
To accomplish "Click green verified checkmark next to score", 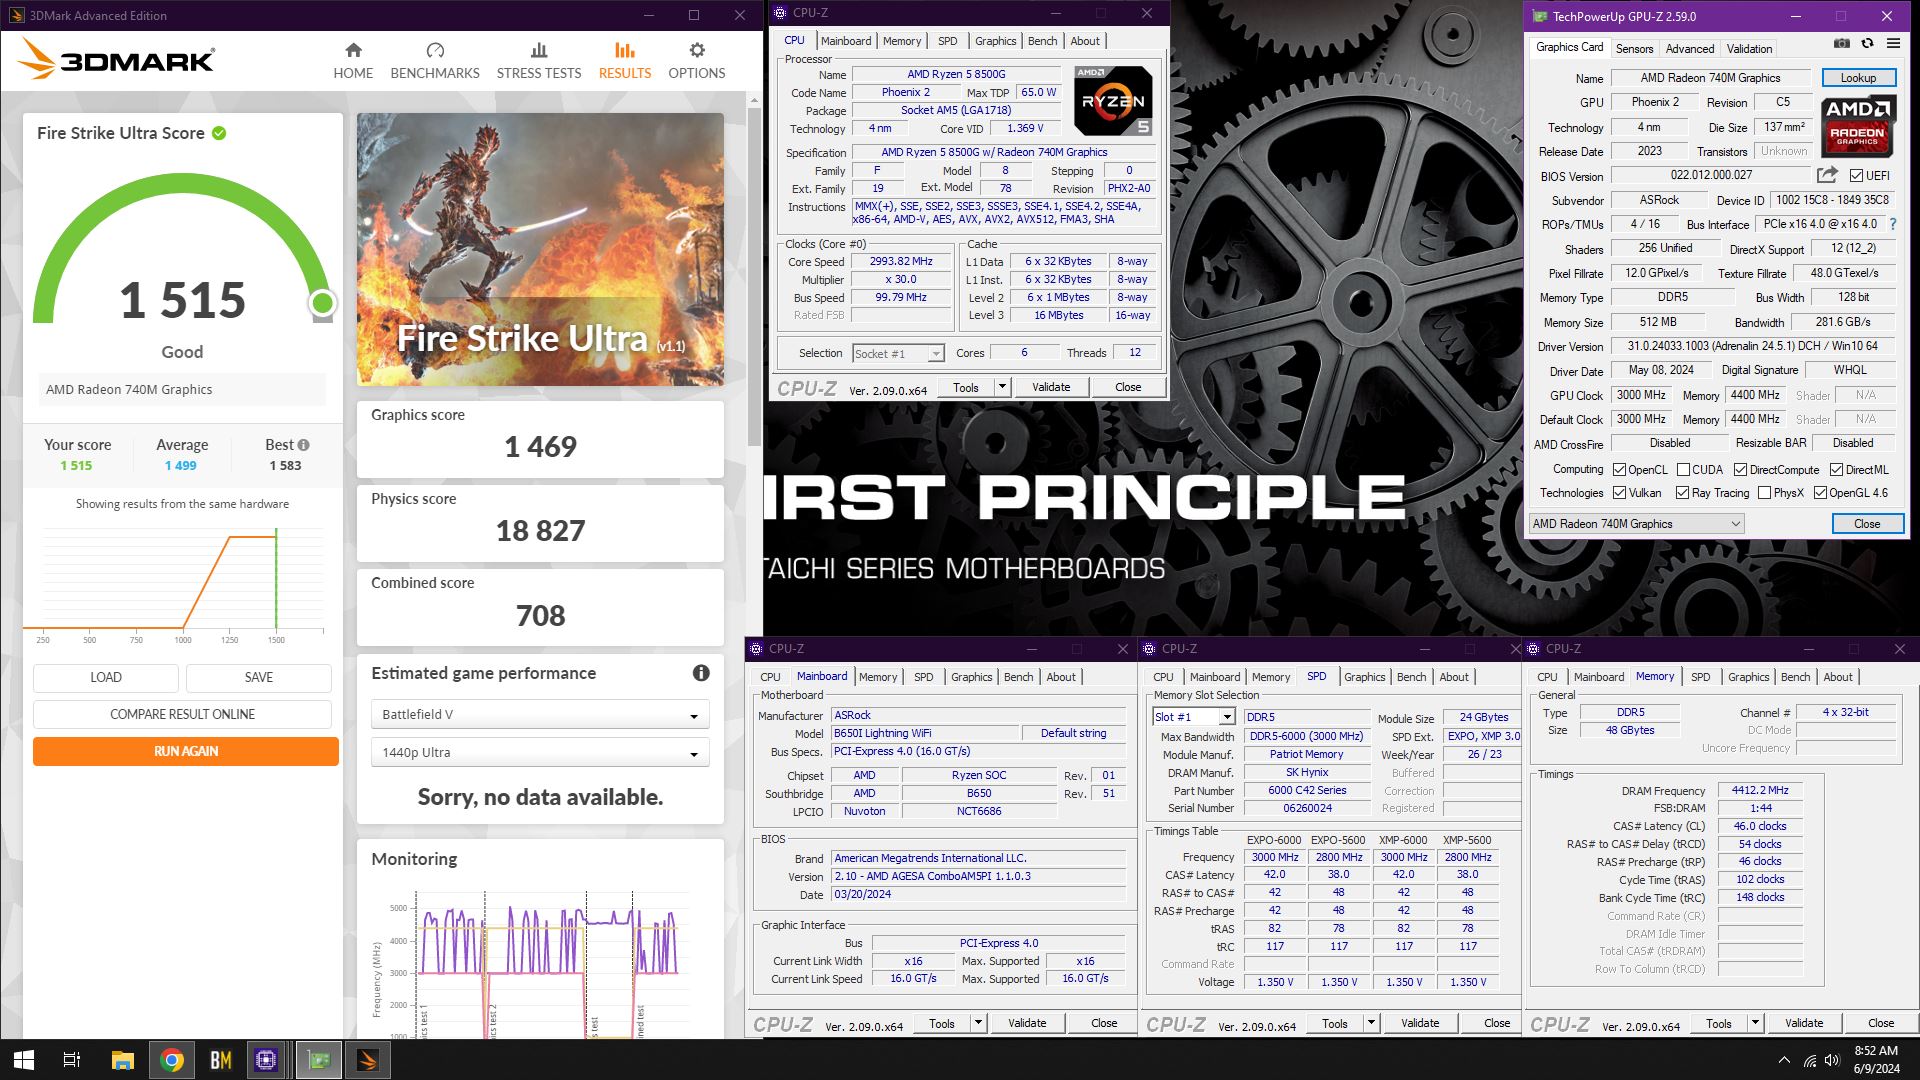I will point(219,133).
